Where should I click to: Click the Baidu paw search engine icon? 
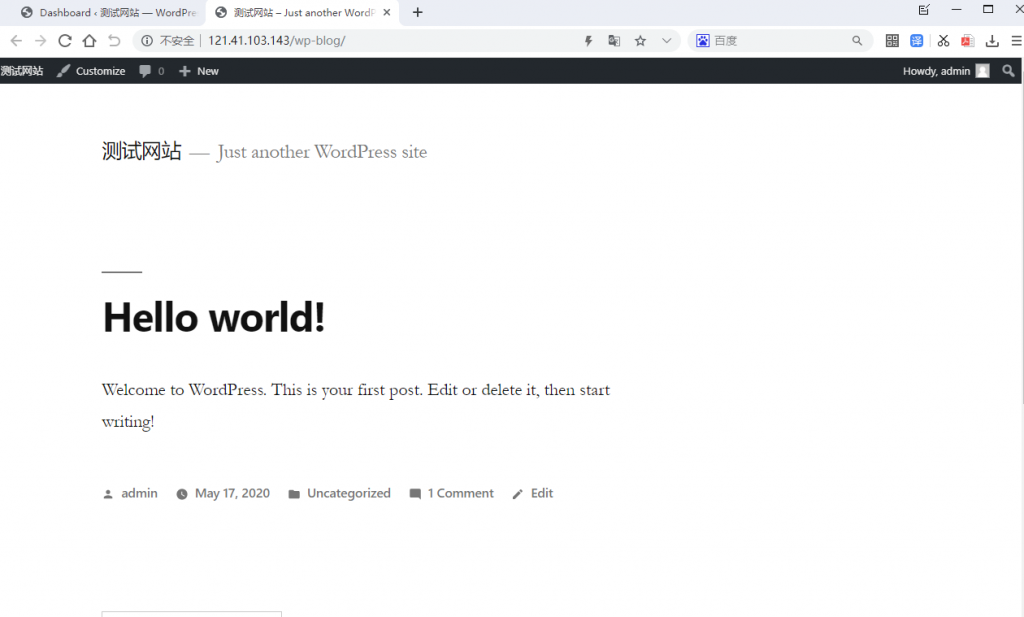pos(703,40)
